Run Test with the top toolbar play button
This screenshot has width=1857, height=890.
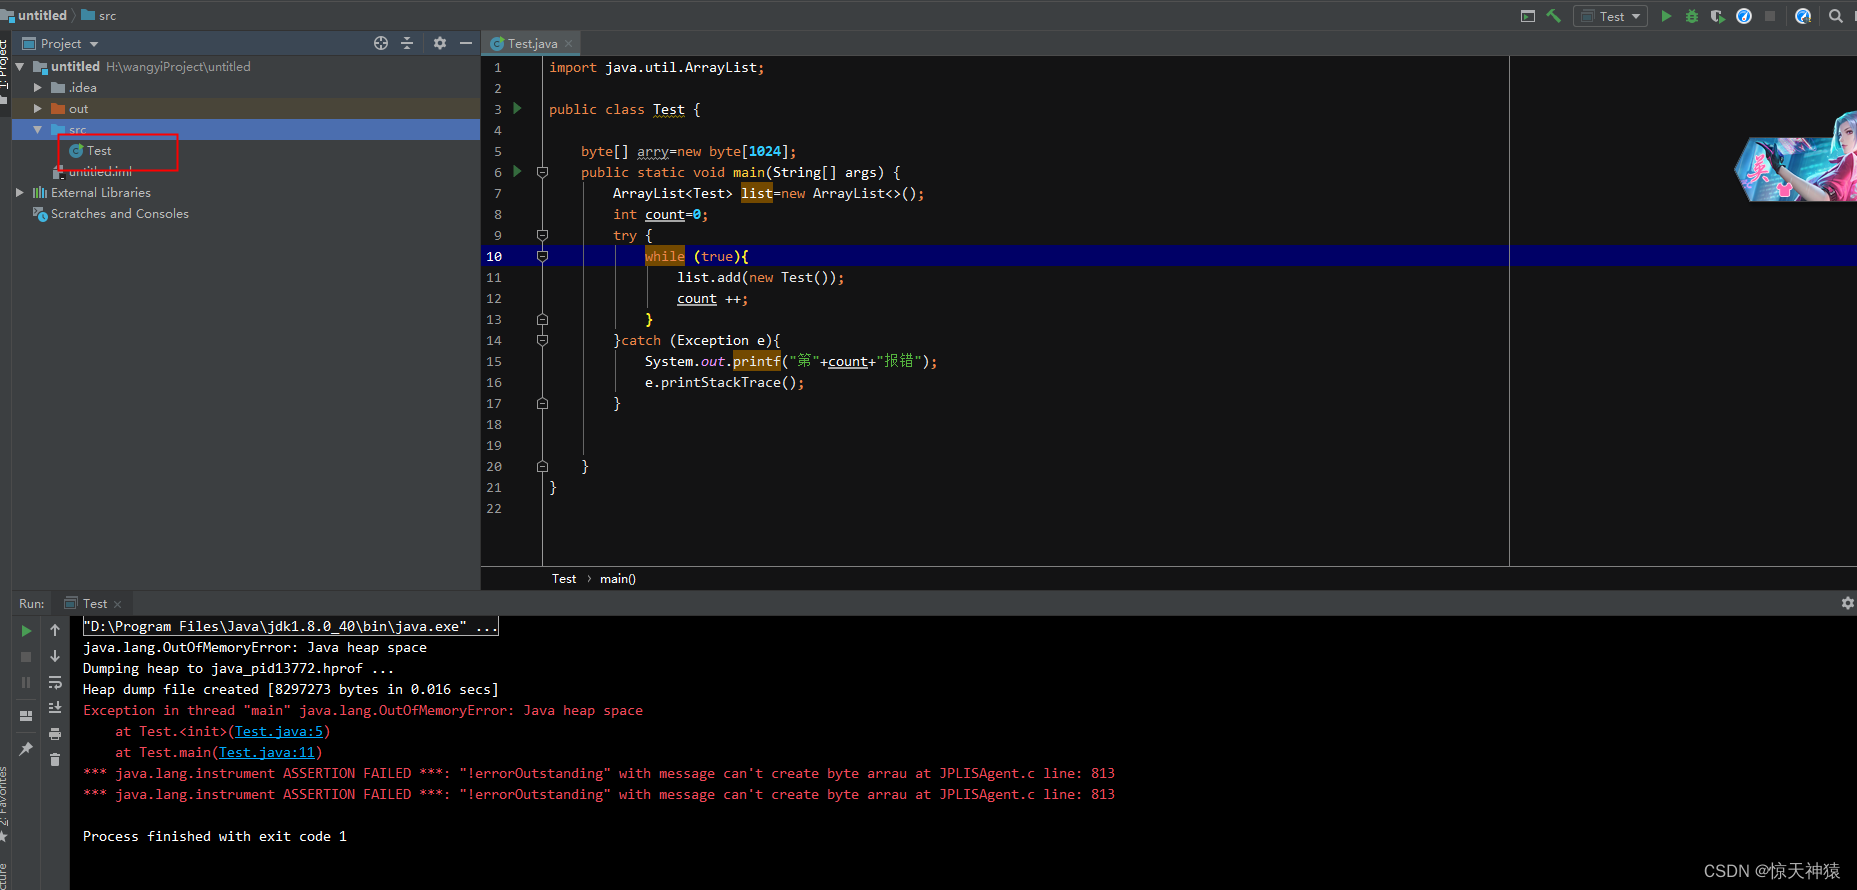click(1666, 16)
